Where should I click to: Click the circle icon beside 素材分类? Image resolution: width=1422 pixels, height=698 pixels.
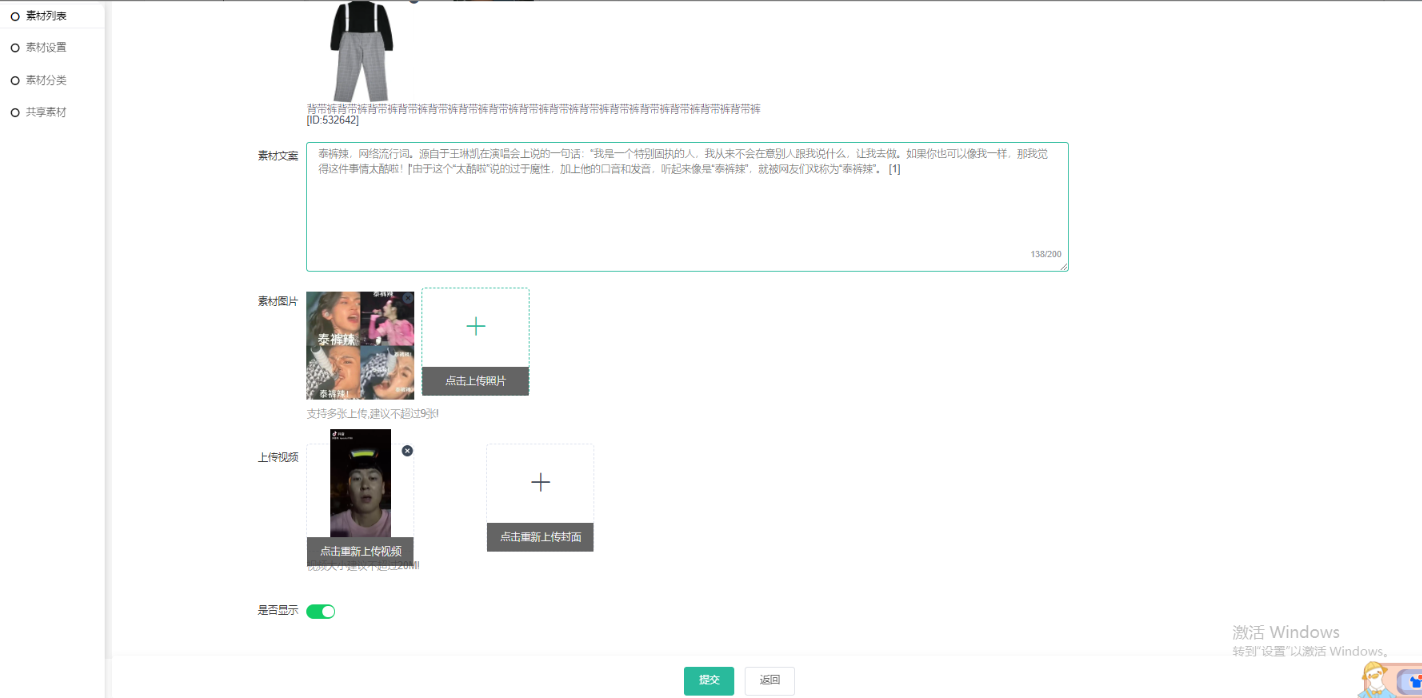pos(15,80)
